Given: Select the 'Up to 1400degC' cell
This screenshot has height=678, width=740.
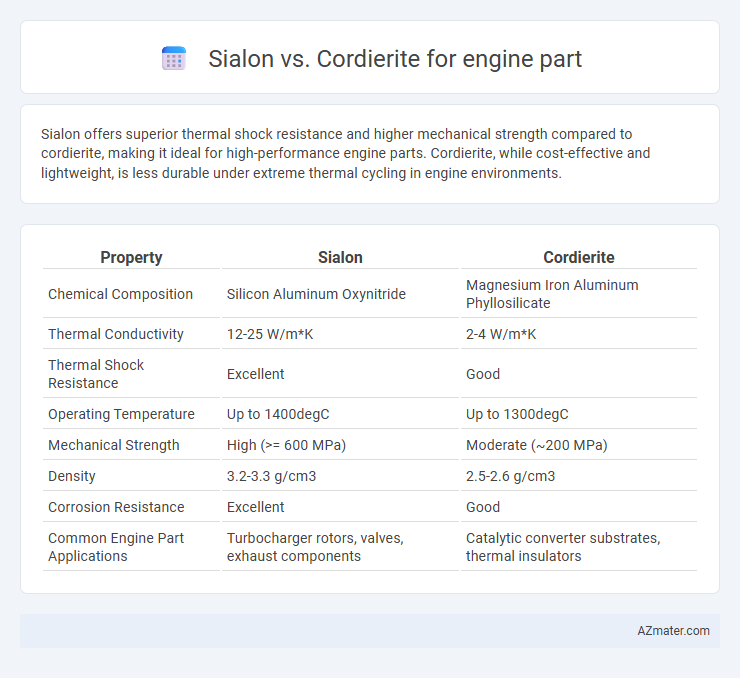Looking at the screenshot, I should (278, 414).
